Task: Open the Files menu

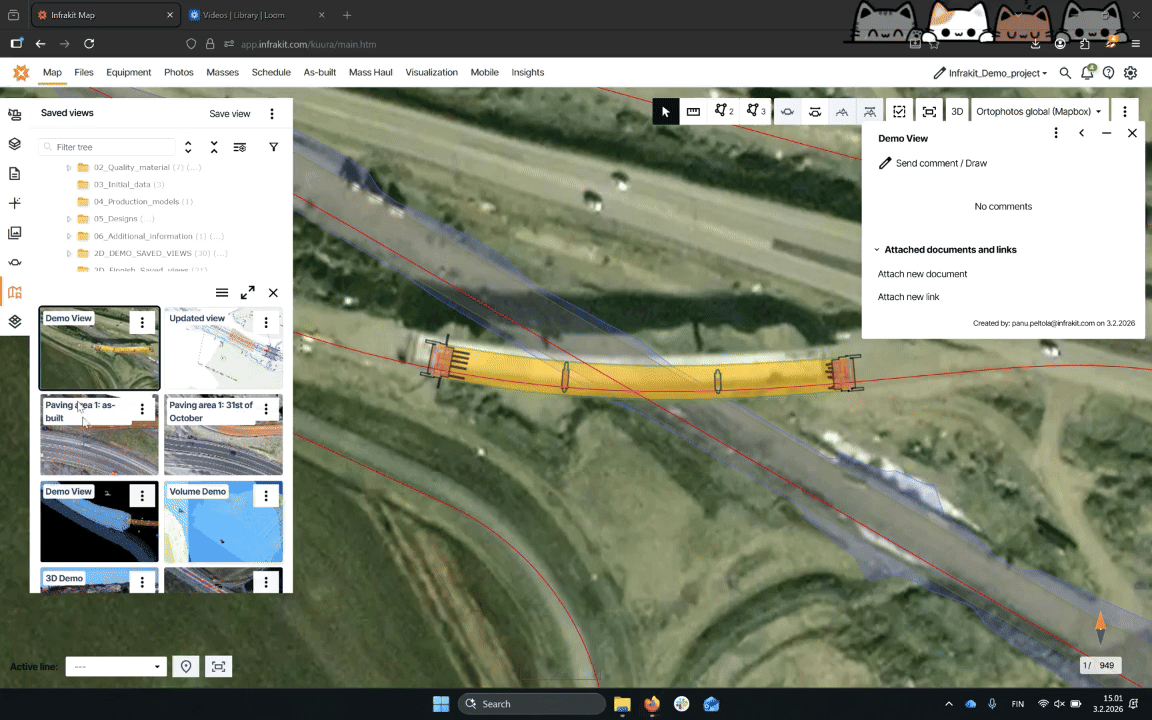Action: [x=84, y=72]
